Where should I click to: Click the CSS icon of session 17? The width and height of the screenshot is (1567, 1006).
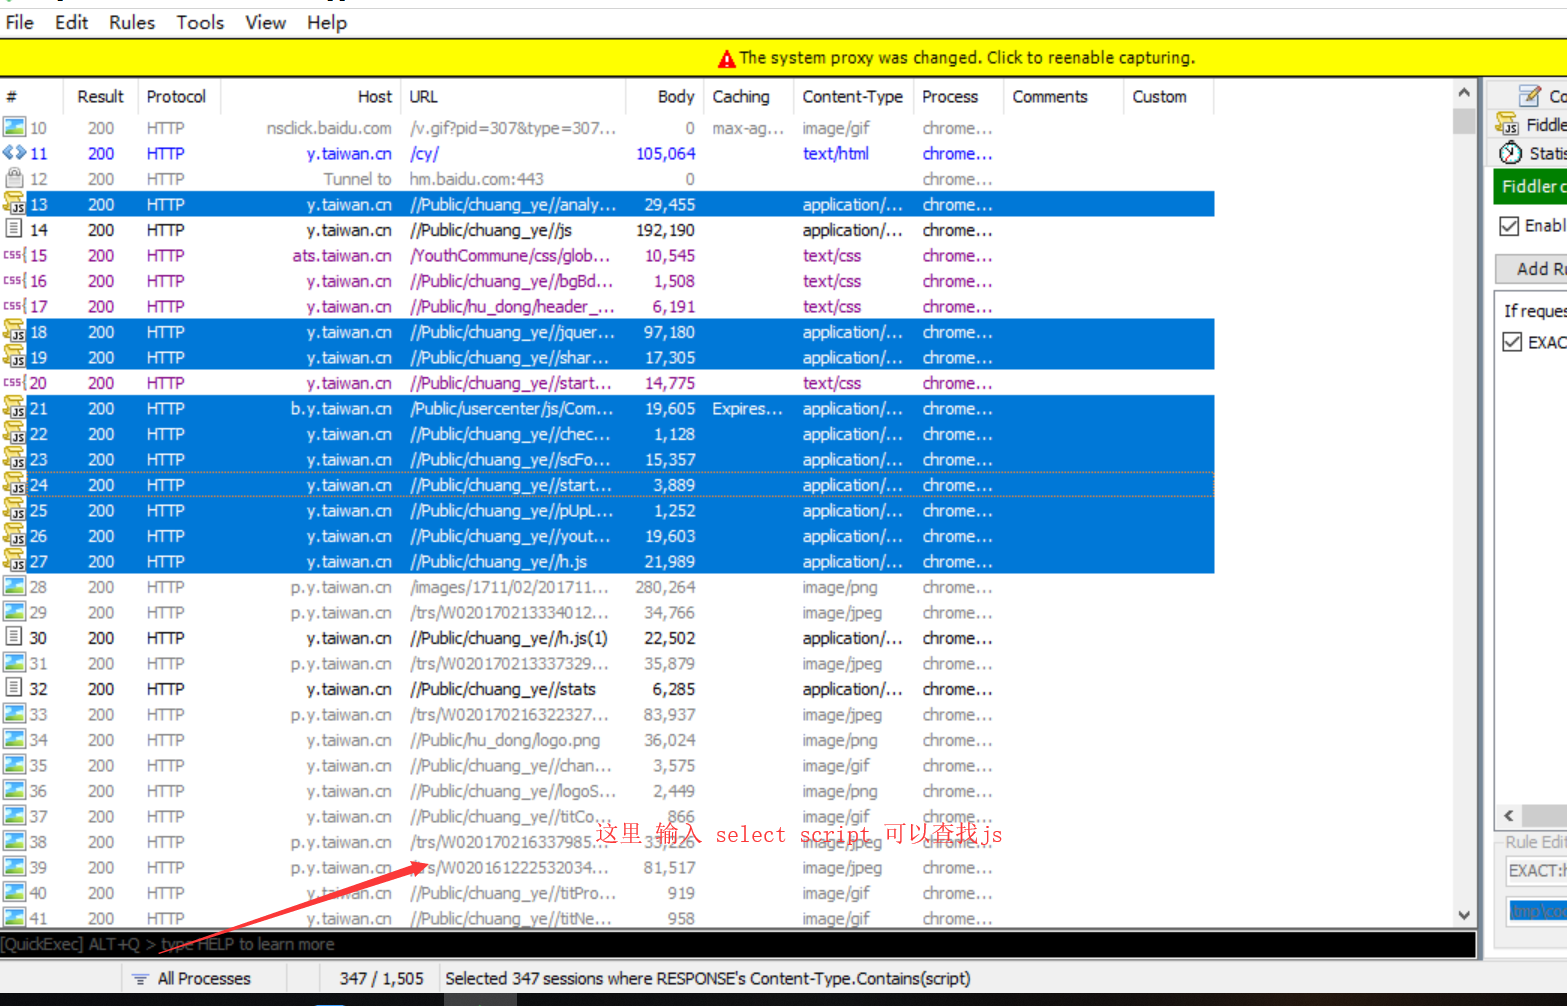coord(14,306)
